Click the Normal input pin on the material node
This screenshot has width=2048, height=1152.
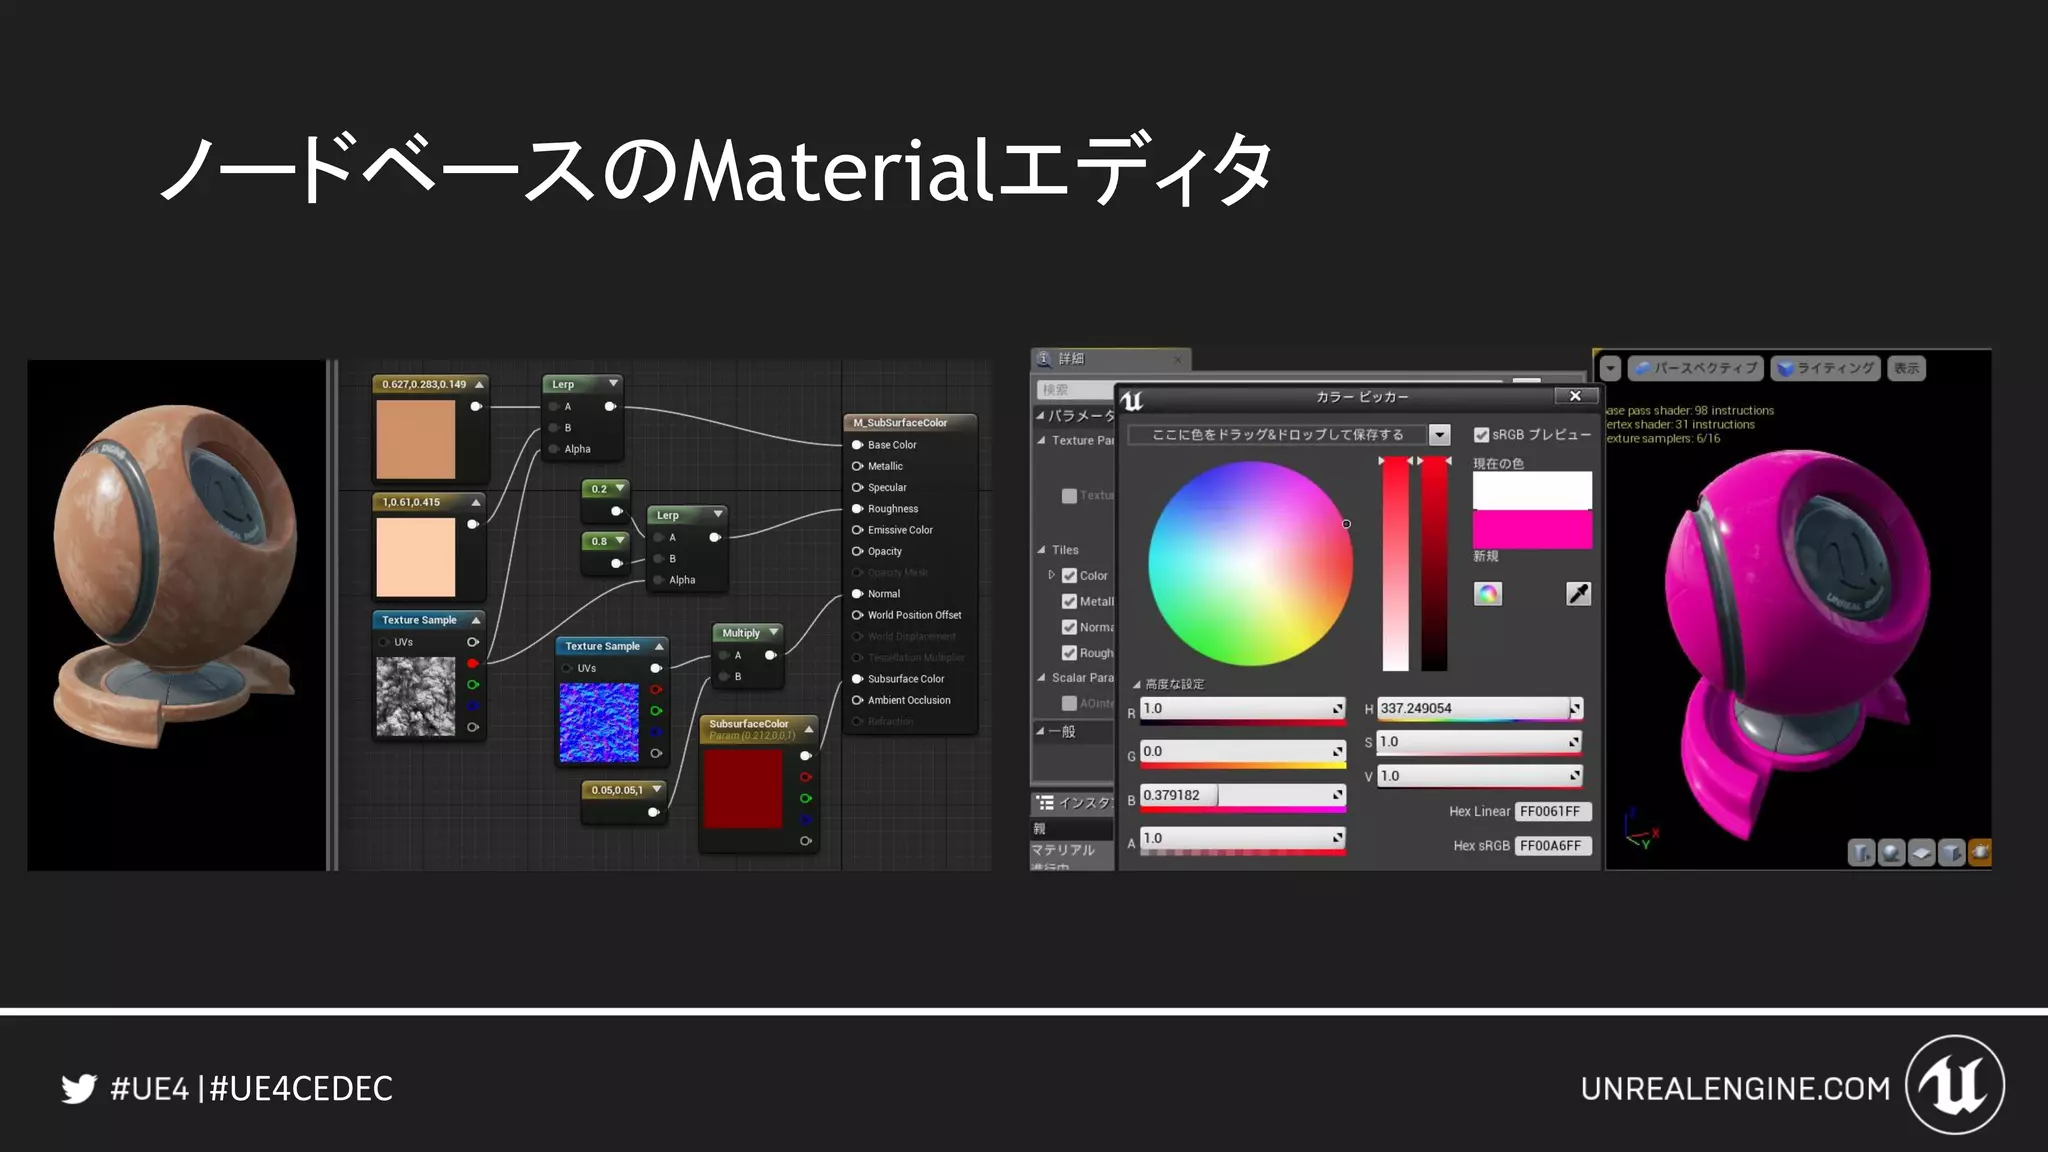tap(857, 594)
